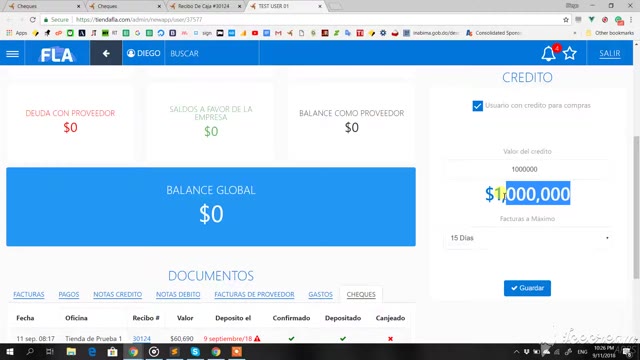Open Task View on taskbar
This screenshot has height=360, width=640.
coord(50,351)
